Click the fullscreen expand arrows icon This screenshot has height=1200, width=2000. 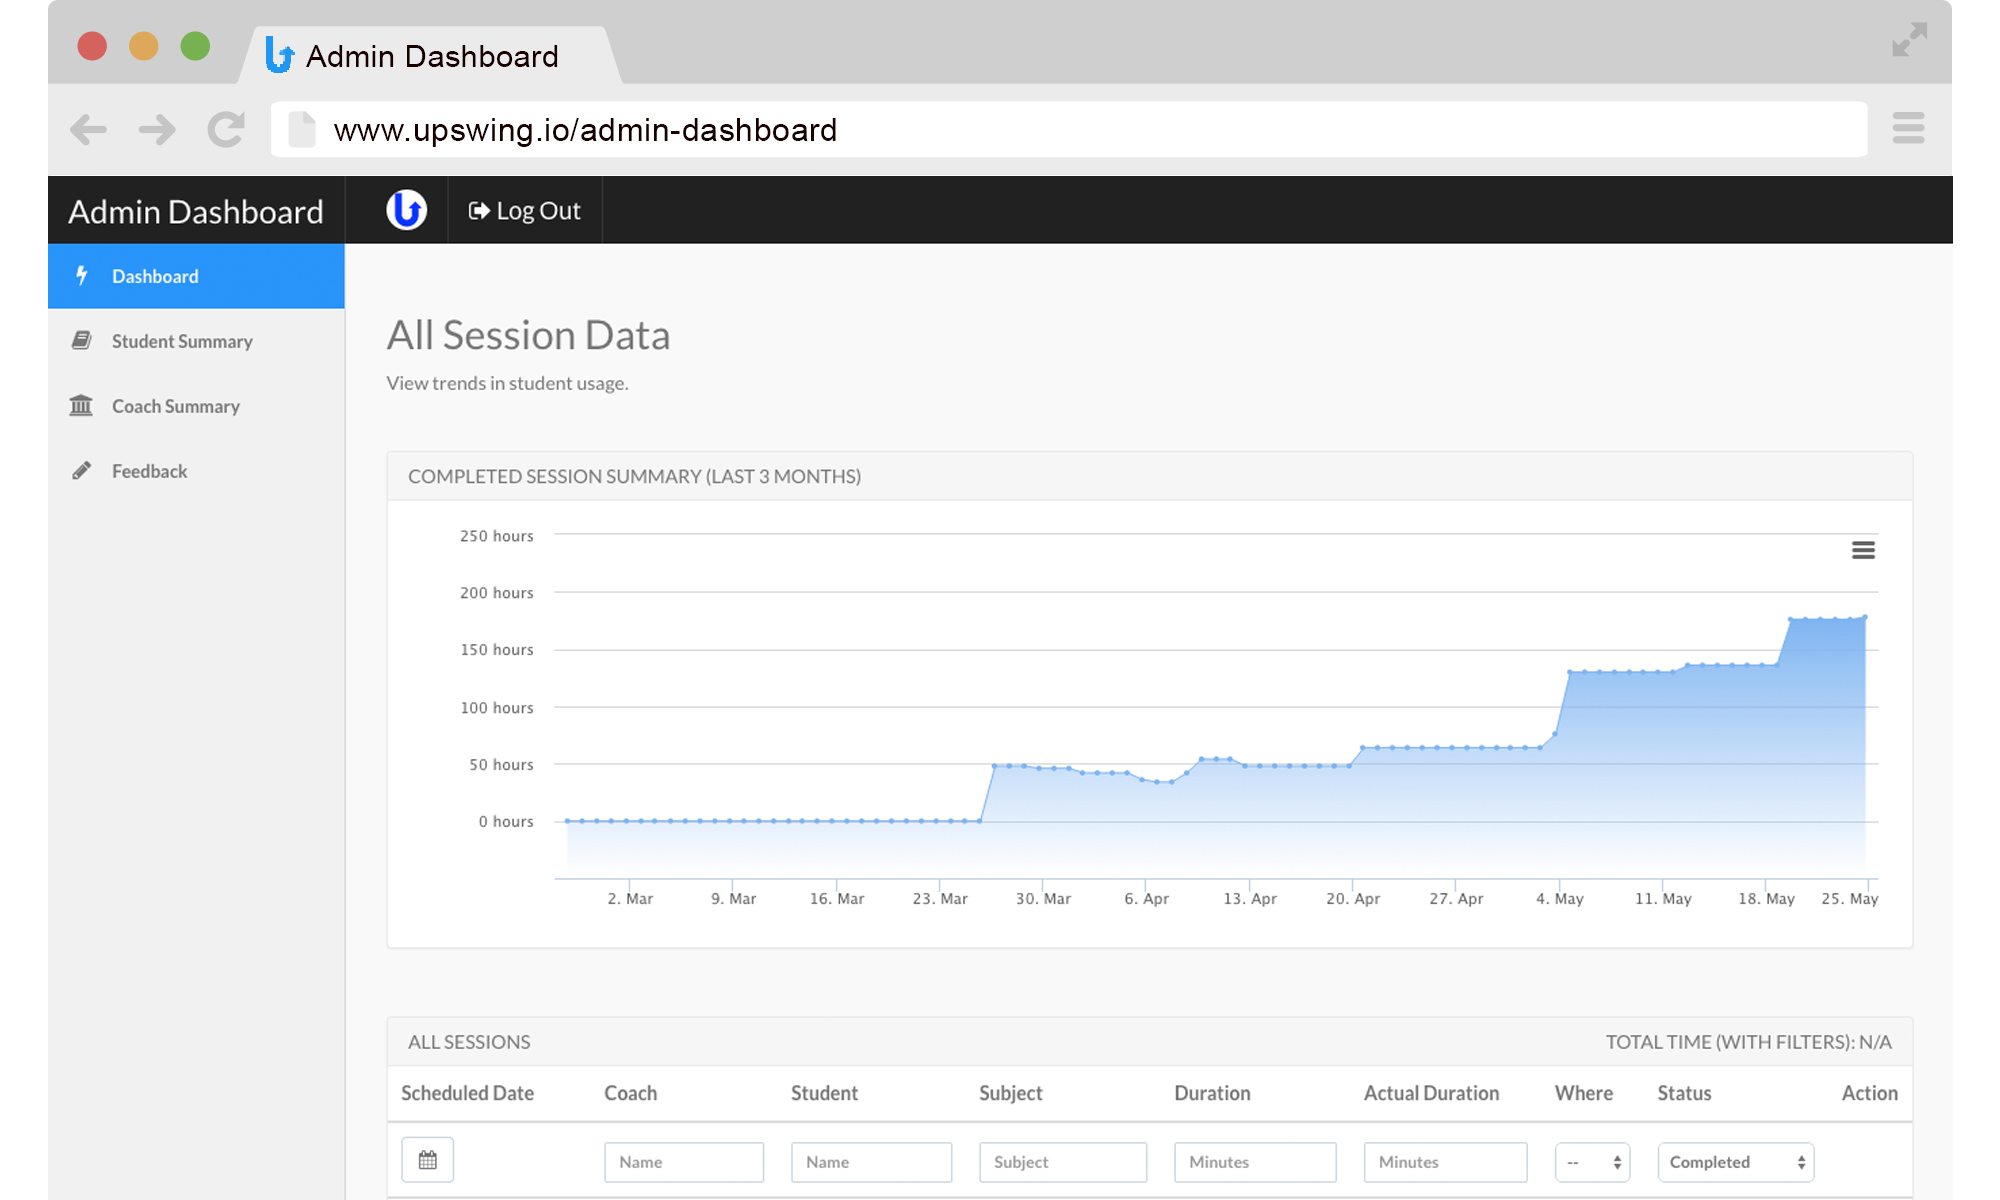[x=1909, y=40]
